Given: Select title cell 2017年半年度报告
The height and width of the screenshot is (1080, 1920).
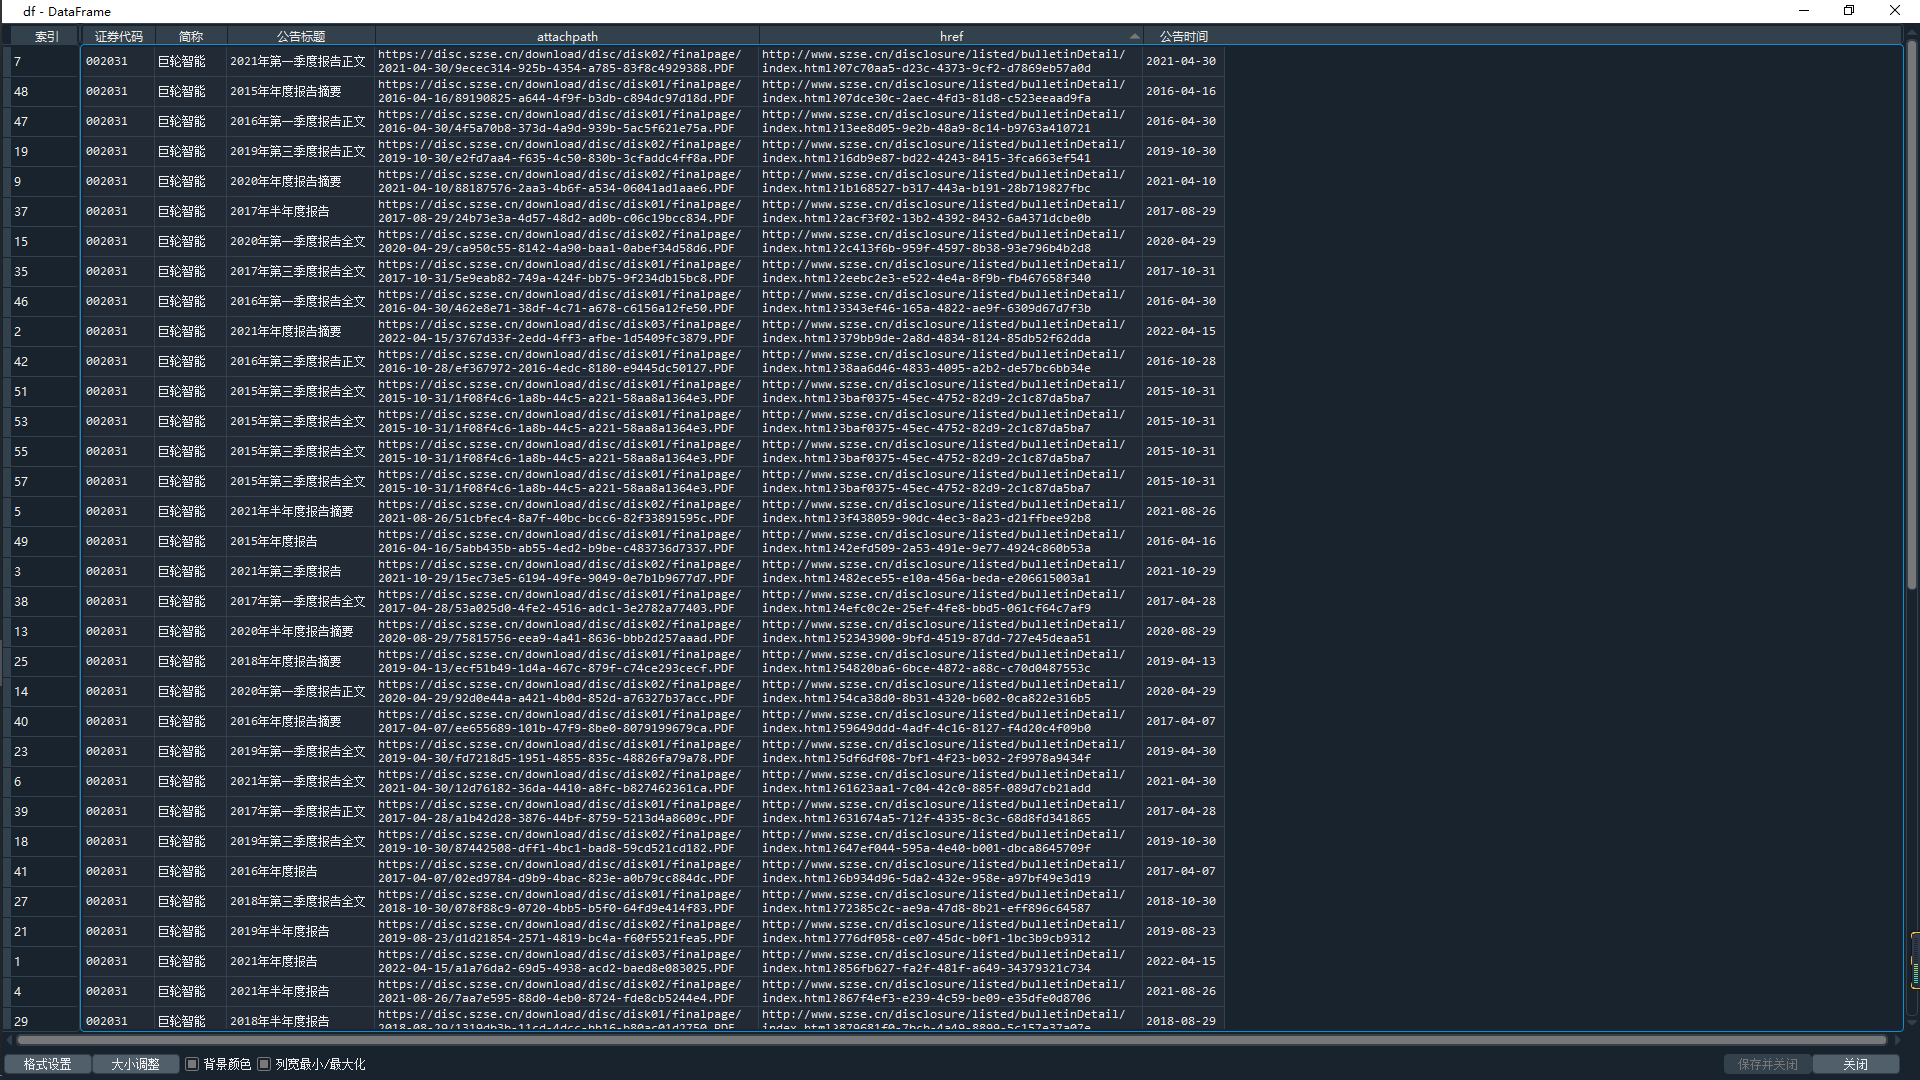Looking at the screenshot, I should (x=300, y=211).
